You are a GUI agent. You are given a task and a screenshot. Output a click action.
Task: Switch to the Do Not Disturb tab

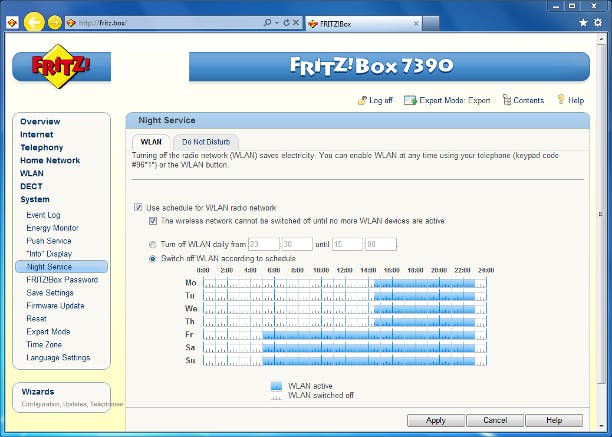pos(206,142)
